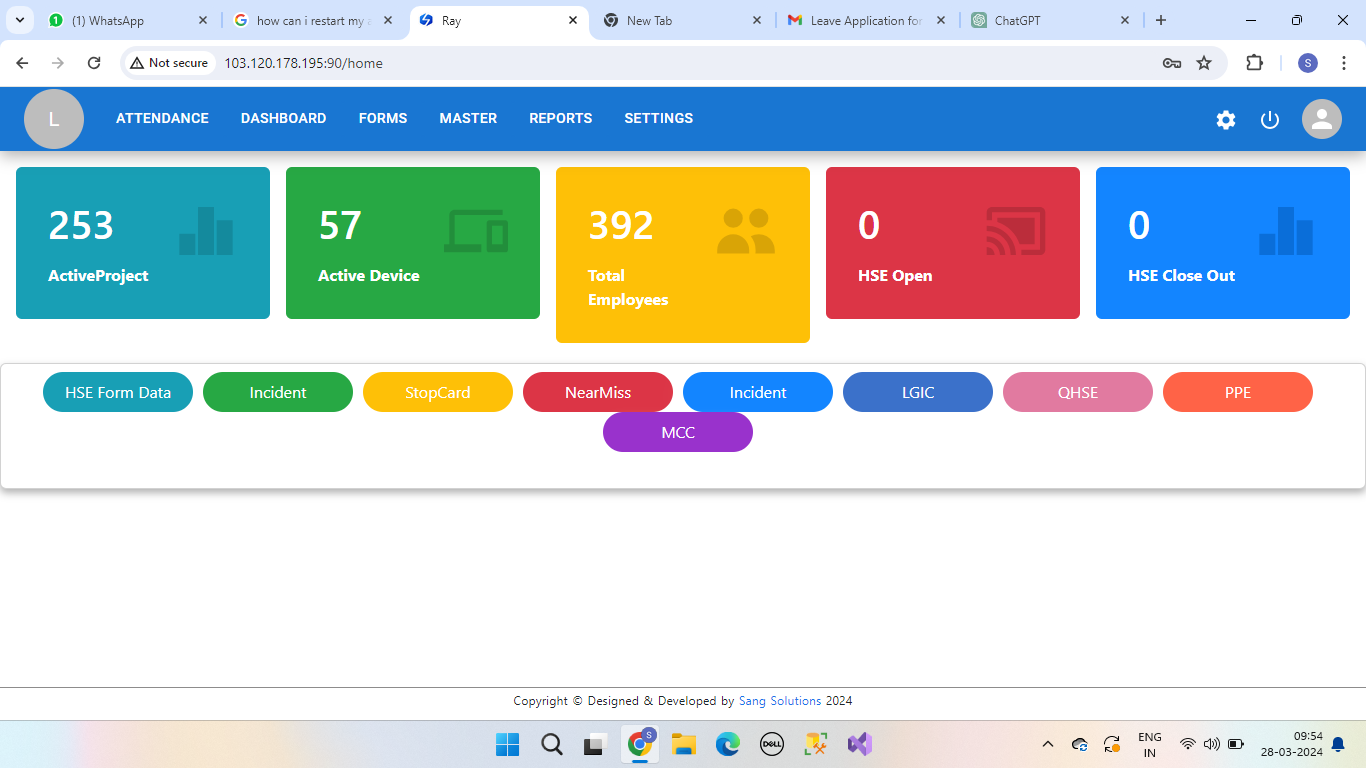The image size is (1366, 768).
Task: Click the settings gear icon in header
Action: tap(1226, 120)
